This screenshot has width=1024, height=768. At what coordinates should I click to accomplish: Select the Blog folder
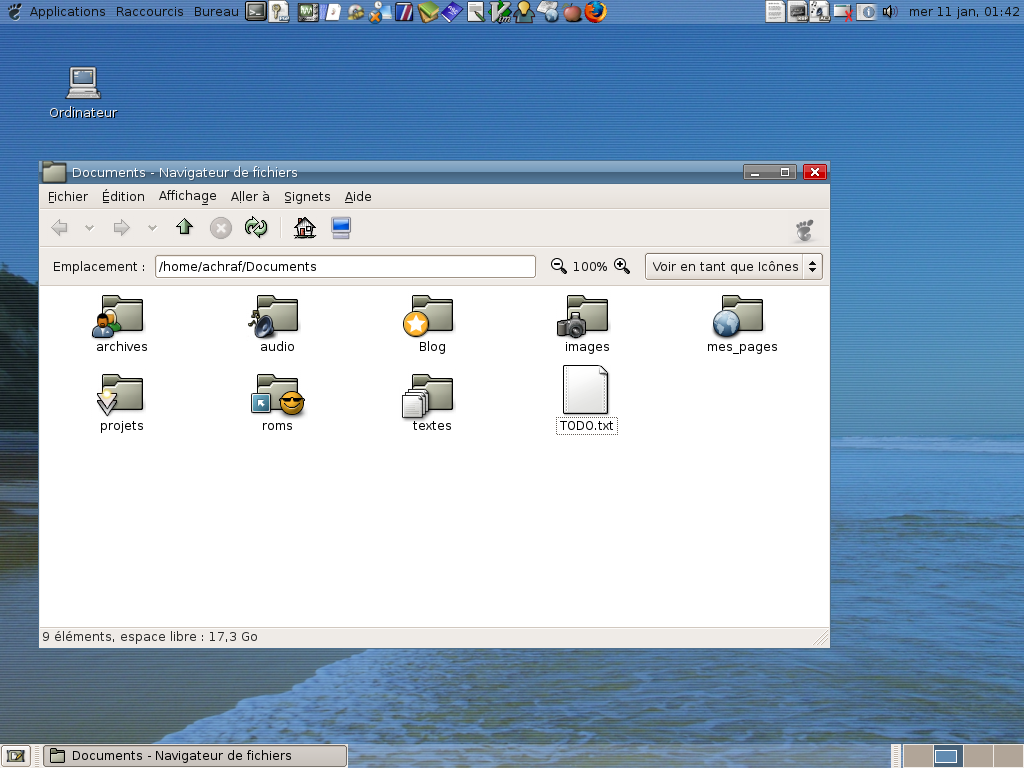432,324
